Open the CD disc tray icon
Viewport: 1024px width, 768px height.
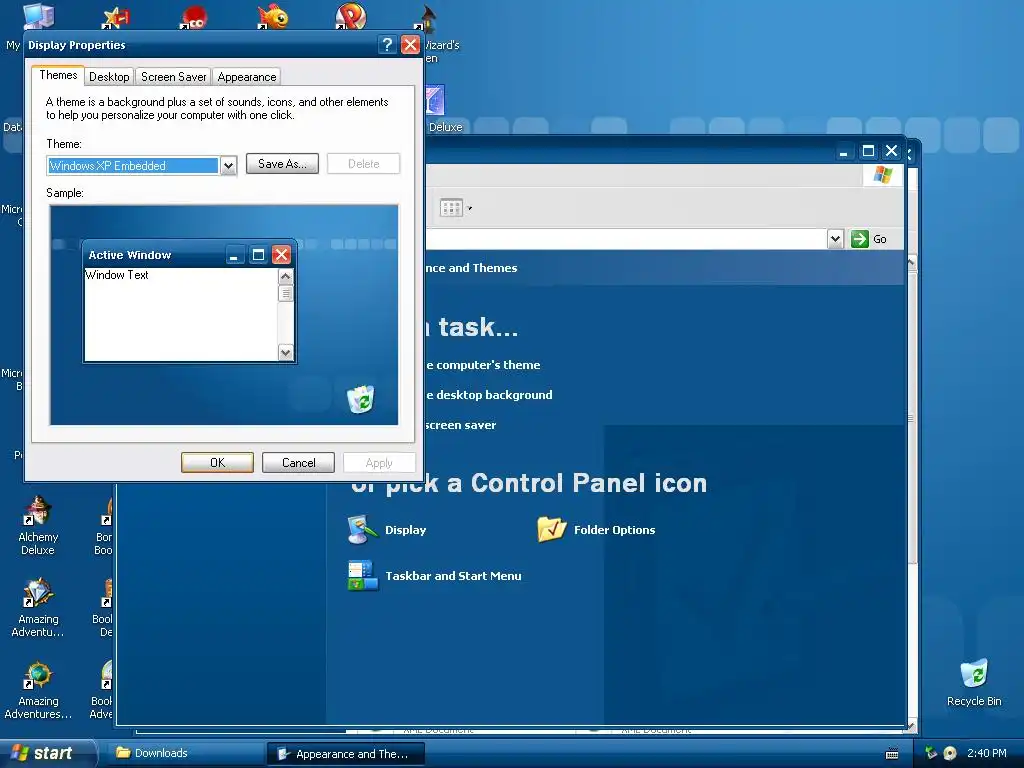pyautogui.click(x=950, y=753)
